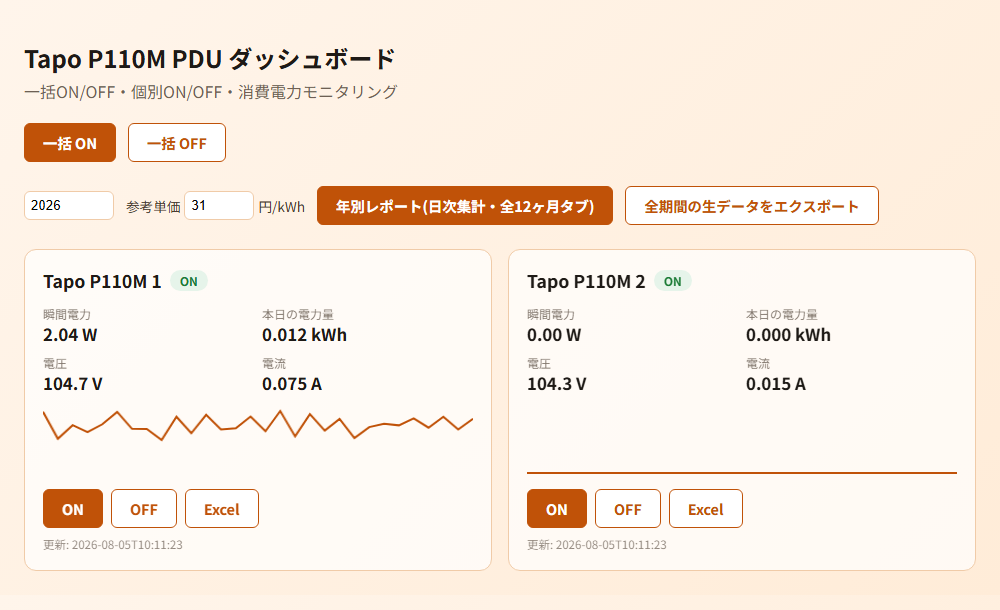Generate the 年別レポート yearly report

point(465,205)
